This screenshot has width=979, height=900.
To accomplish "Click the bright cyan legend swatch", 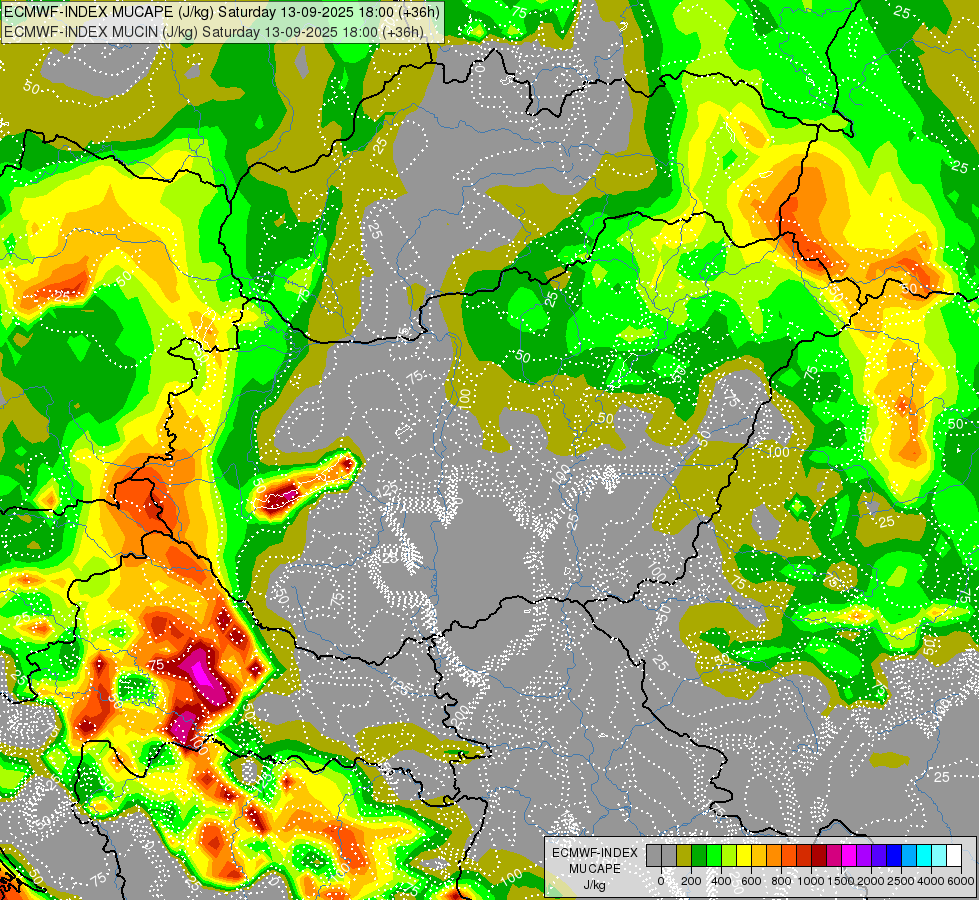I will coord(924,856).
